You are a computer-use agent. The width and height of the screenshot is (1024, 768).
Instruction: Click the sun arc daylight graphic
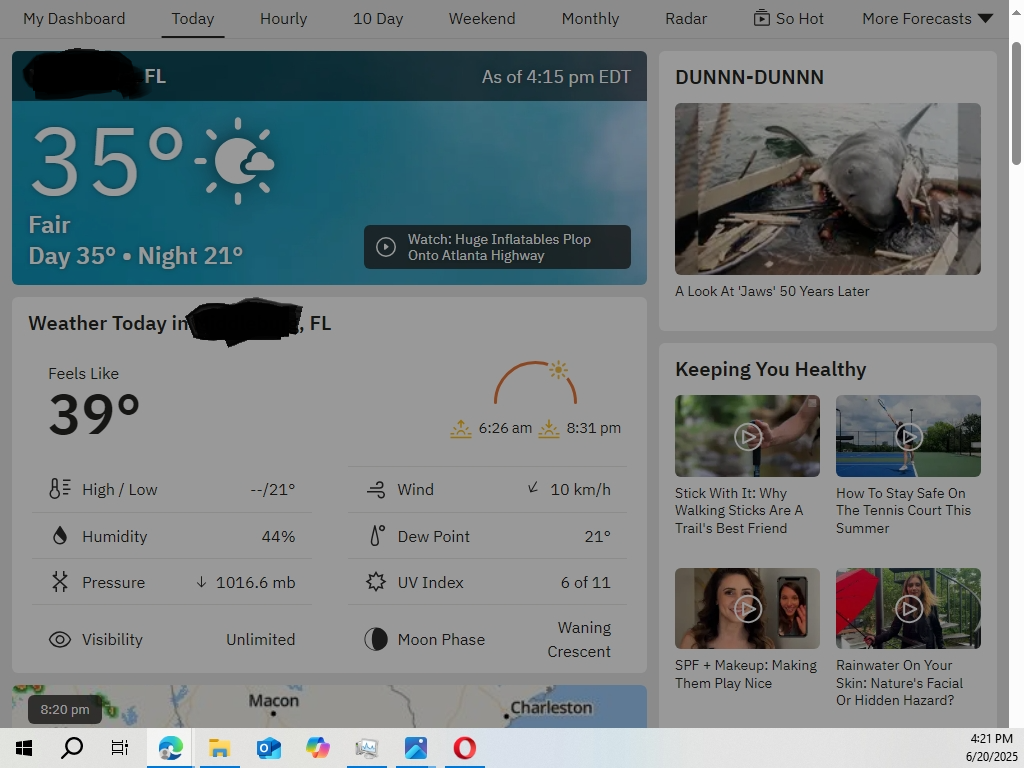(536, 382)
